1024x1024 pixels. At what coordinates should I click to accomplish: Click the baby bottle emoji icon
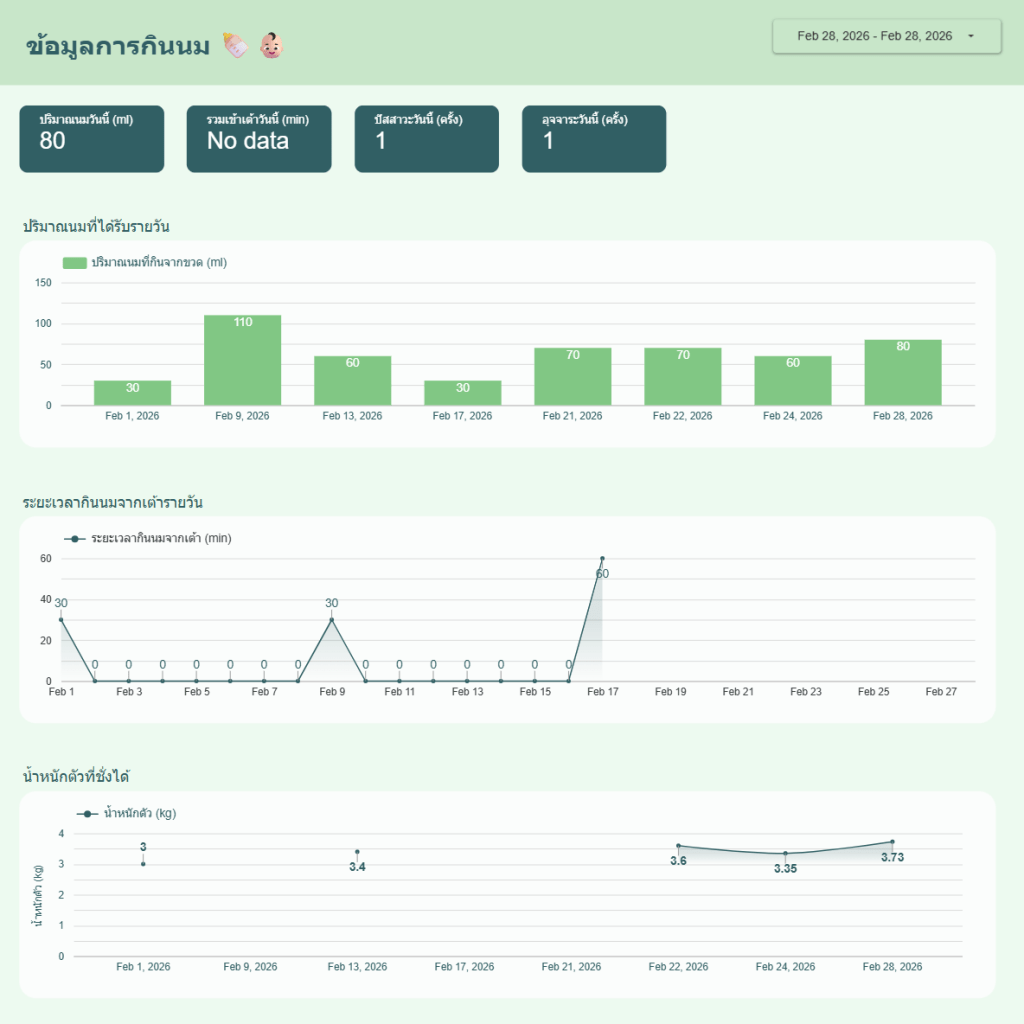tap(236, 45)
